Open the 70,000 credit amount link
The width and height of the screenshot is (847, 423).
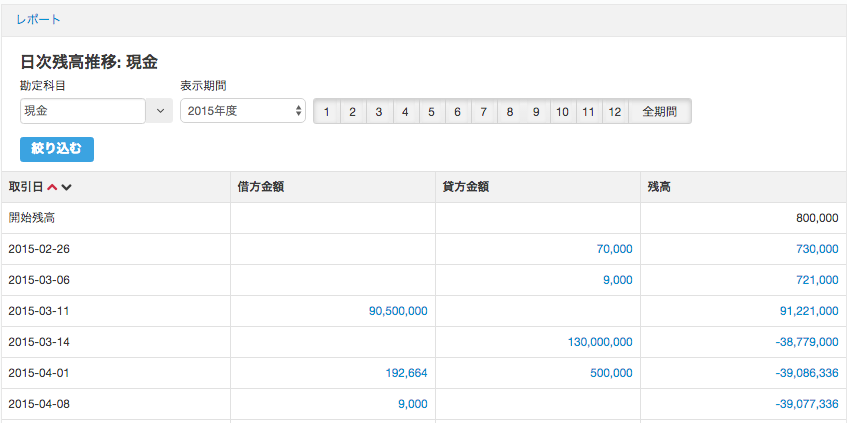(x=615, y=249)
